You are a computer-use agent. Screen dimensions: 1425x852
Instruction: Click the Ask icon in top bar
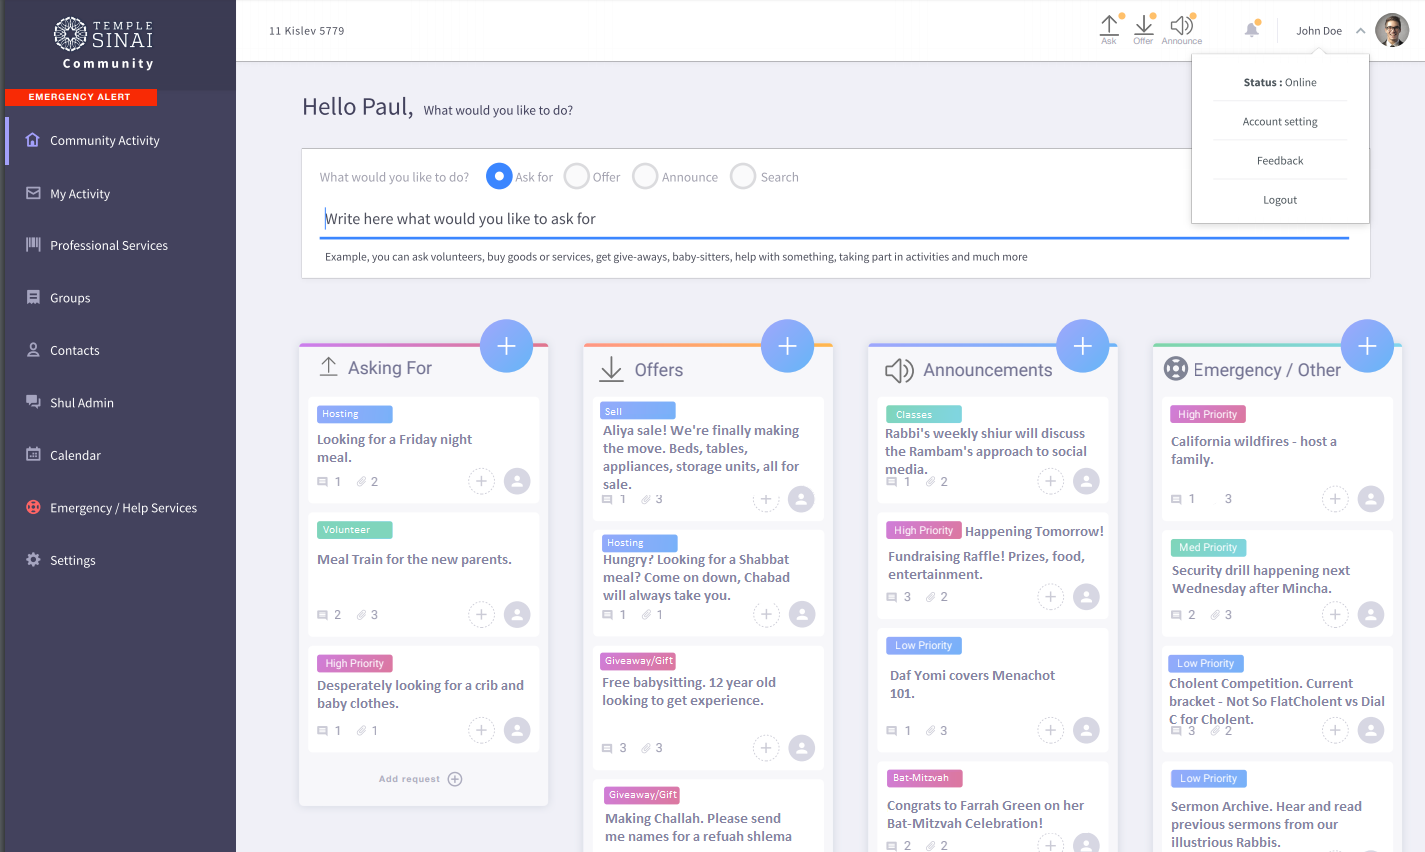[x=1109, y=27]
